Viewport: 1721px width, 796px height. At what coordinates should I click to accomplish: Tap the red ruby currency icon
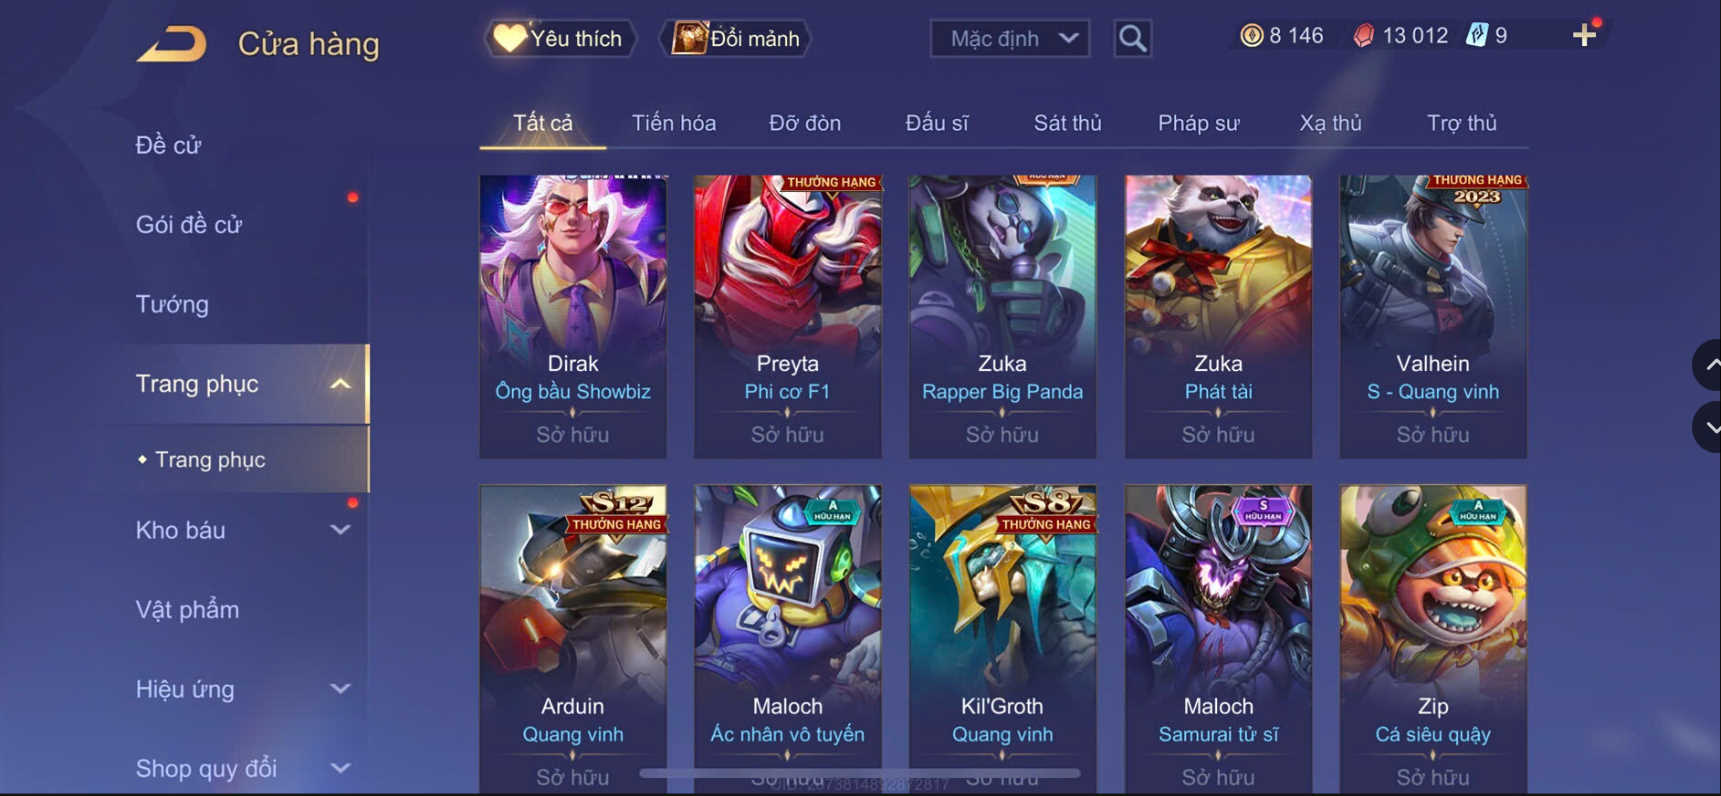tap(1363, 36)
